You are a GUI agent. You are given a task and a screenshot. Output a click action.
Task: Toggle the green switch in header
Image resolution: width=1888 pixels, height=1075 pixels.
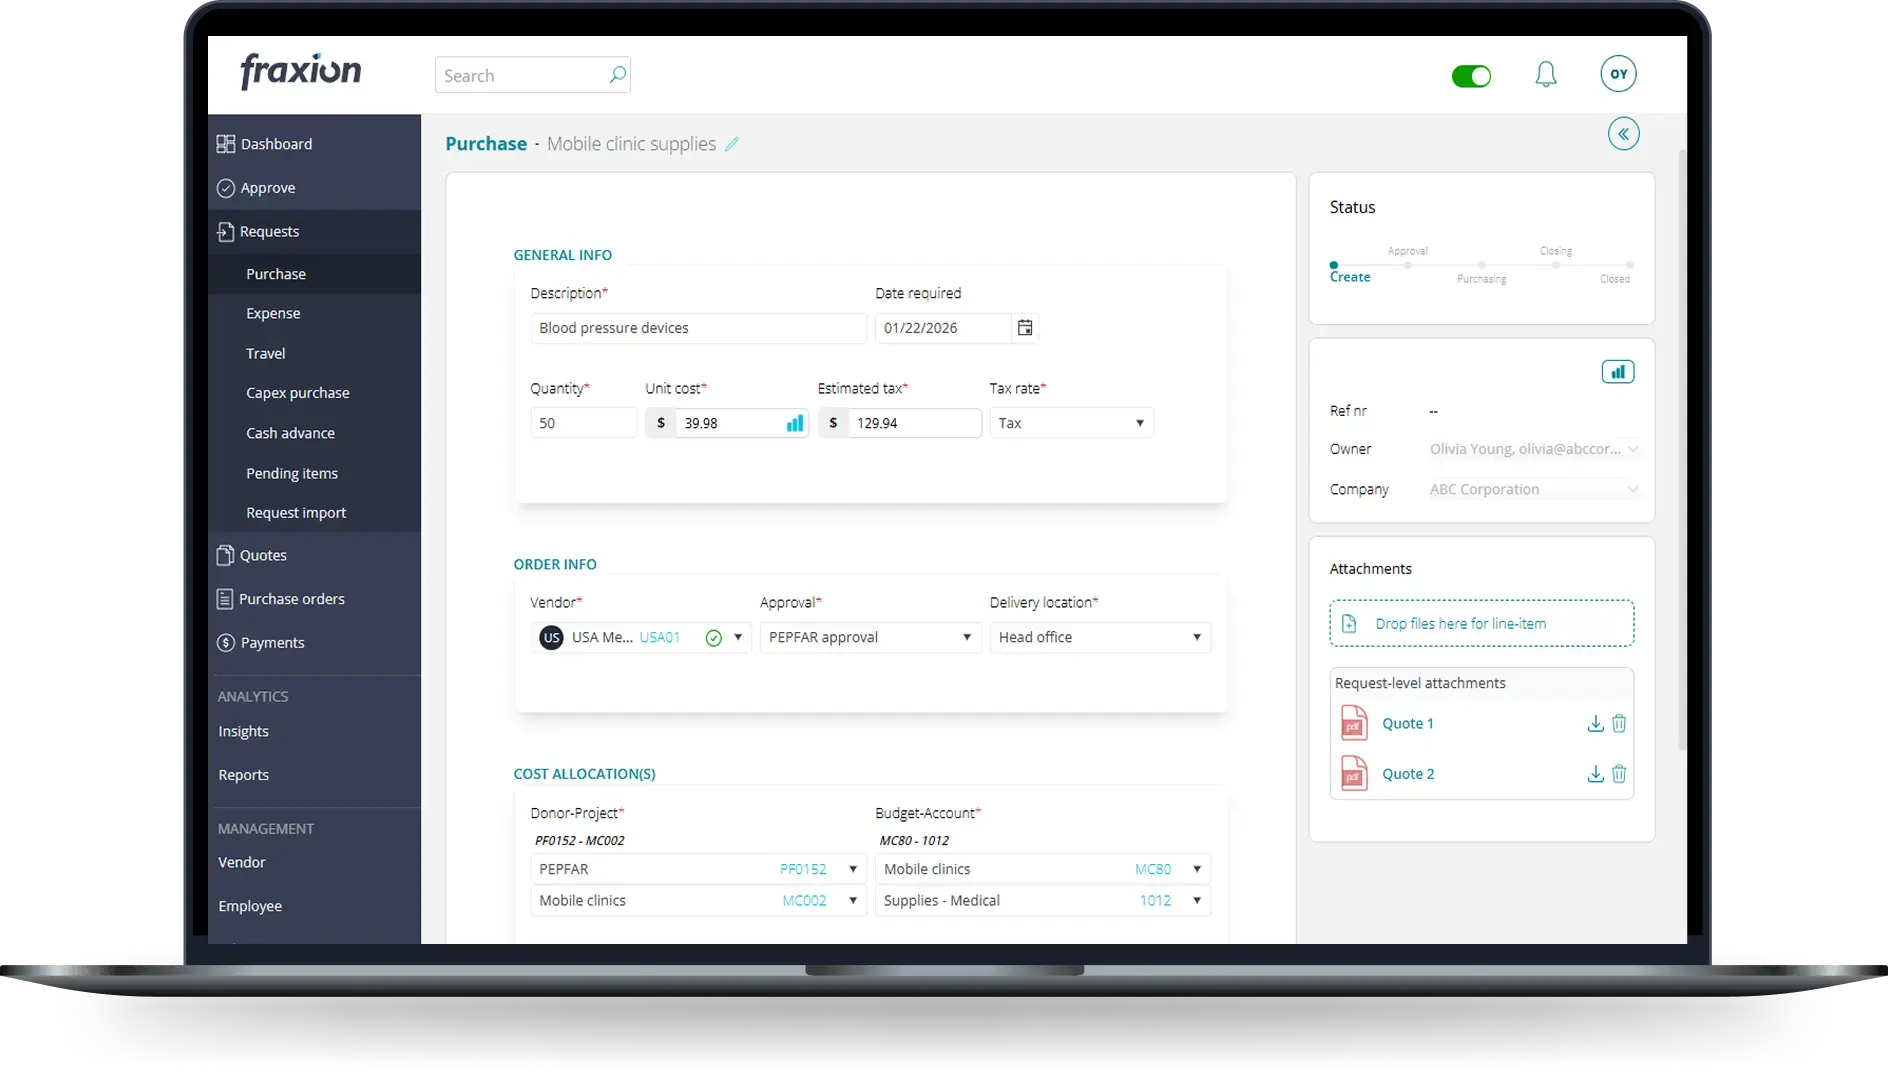tap(1471, 76)
